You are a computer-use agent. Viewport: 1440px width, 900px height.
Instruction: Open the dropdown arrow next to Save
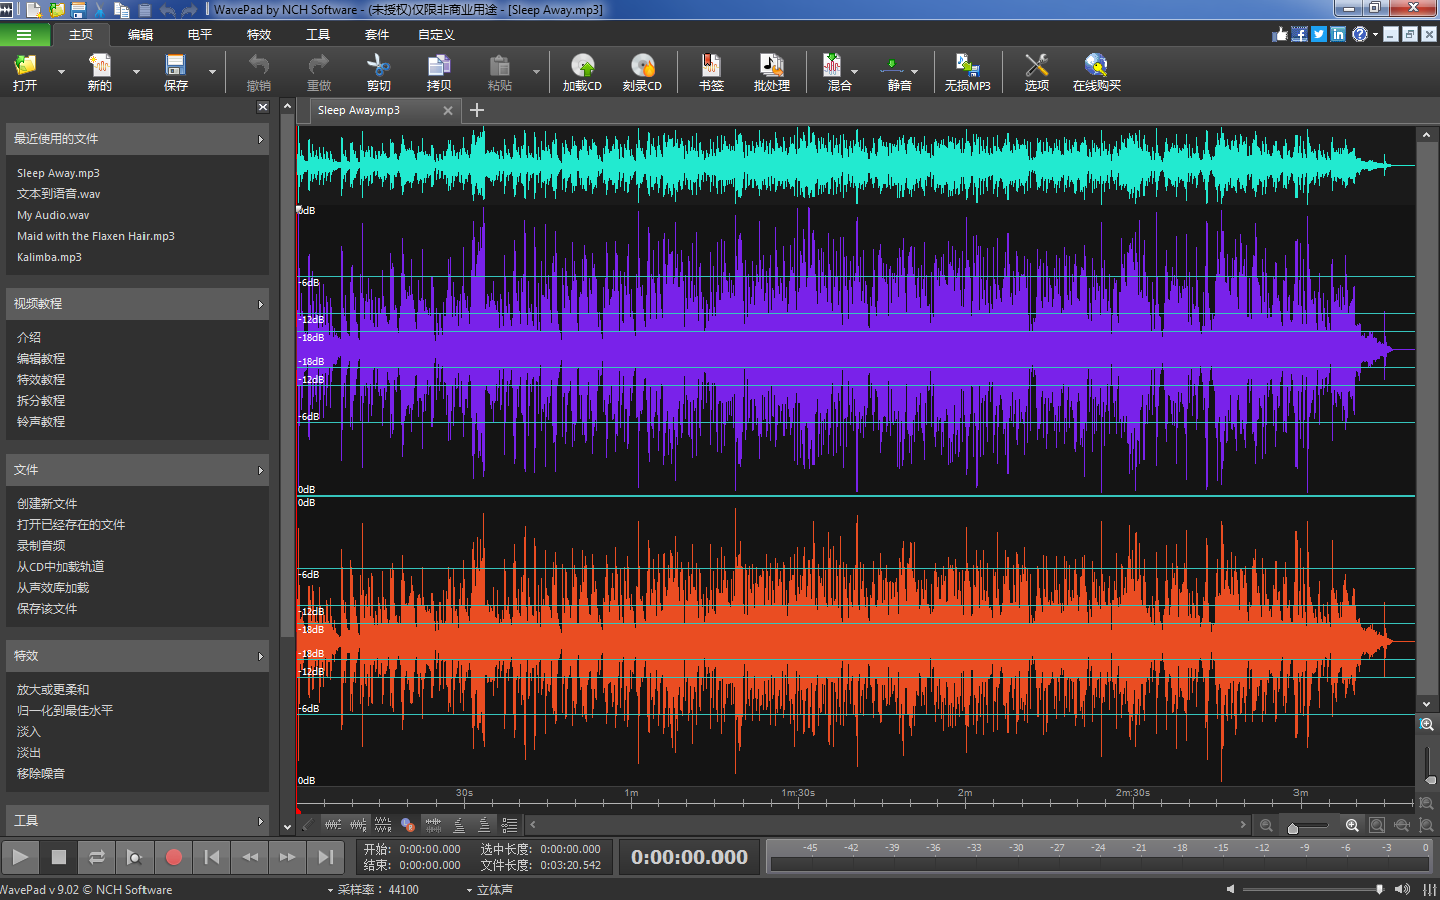tap(212, 72)
